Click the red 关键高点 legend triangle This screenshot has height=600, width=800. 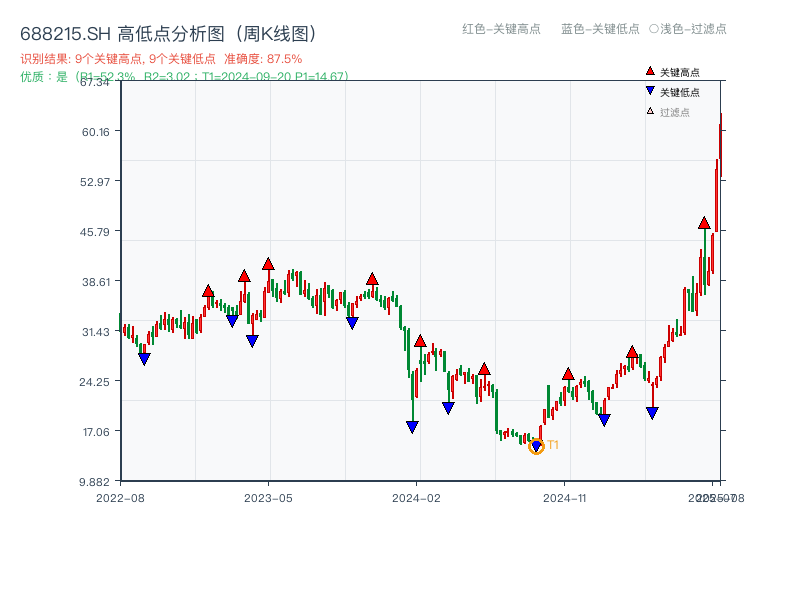[x=650, y=71]
